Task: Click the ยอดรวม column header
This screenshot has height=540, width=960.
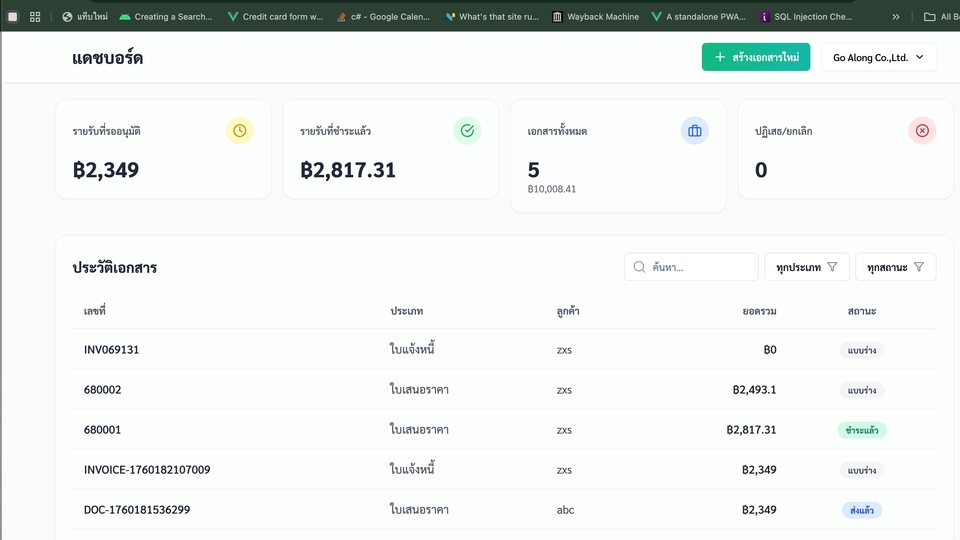Action: point(759,312)
